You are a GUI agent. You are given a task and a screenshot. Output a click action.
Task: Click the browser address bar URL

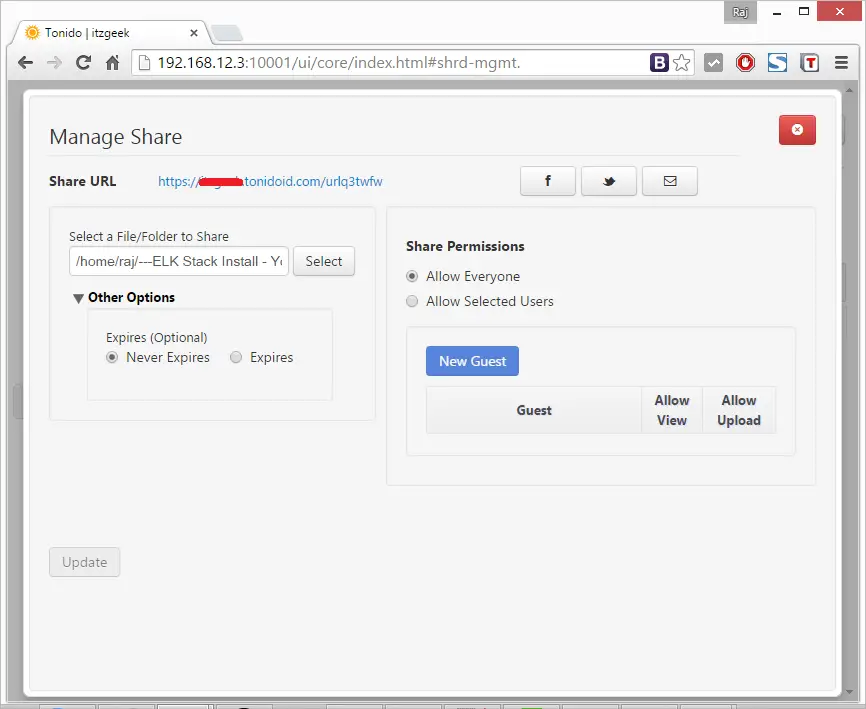coord(339,63)
